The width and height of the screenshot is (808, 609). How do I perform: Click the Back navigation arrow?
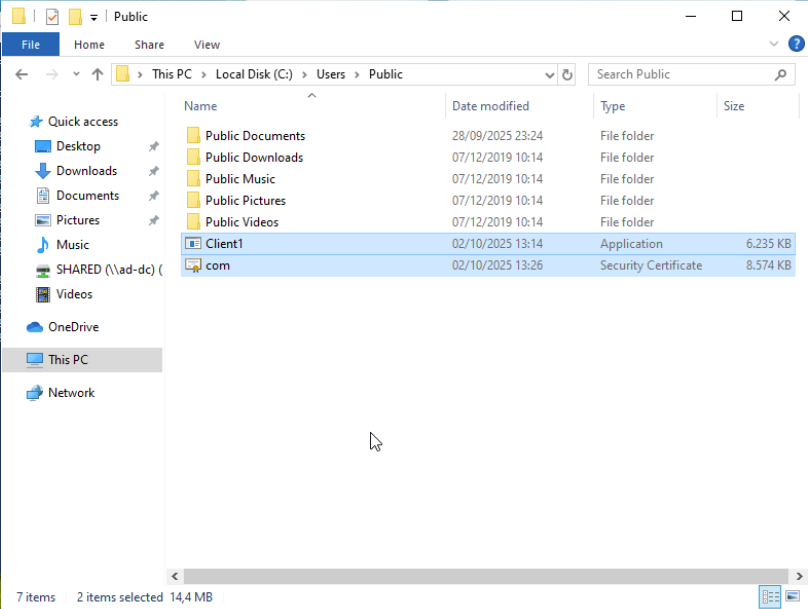tap(22, 74)
